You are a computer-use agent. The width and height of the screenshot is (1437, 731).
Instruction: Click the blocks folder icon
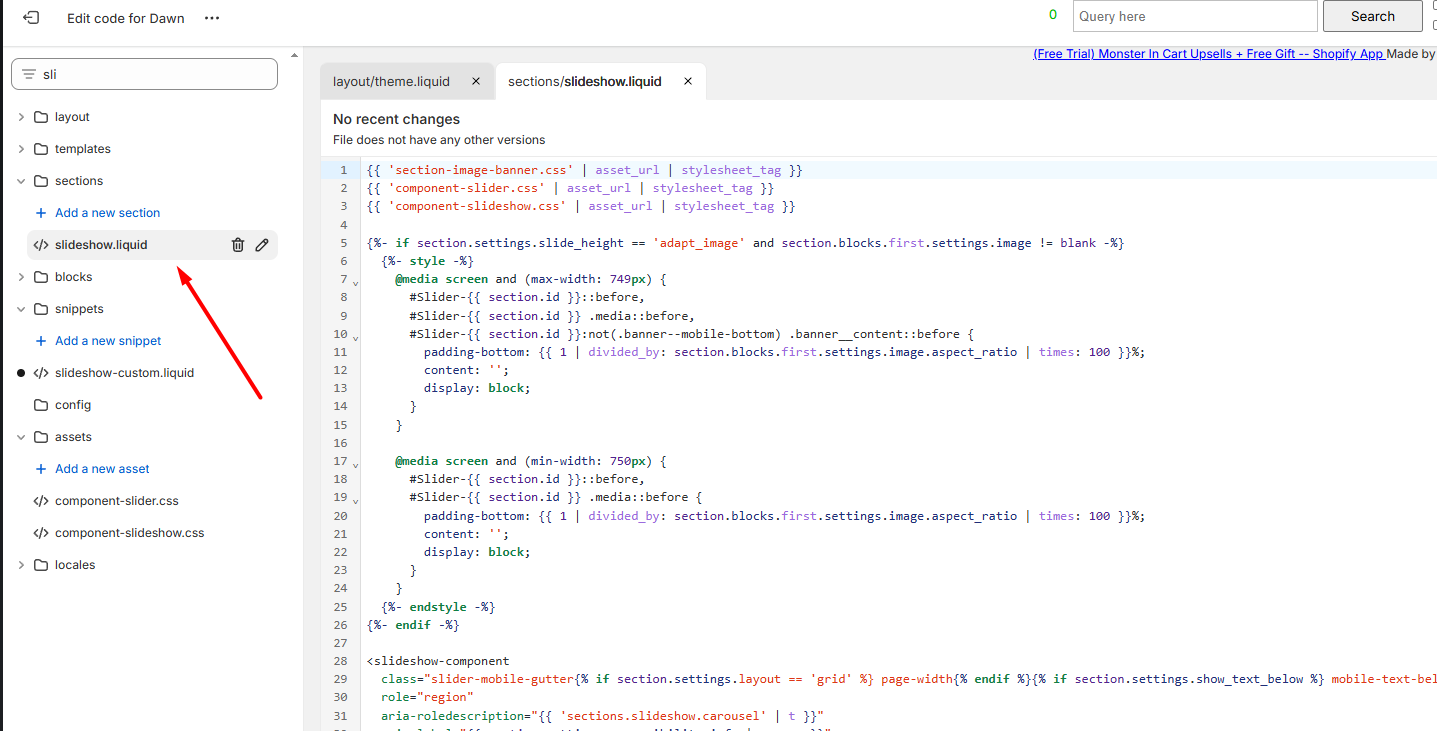[x=41, y=277]
